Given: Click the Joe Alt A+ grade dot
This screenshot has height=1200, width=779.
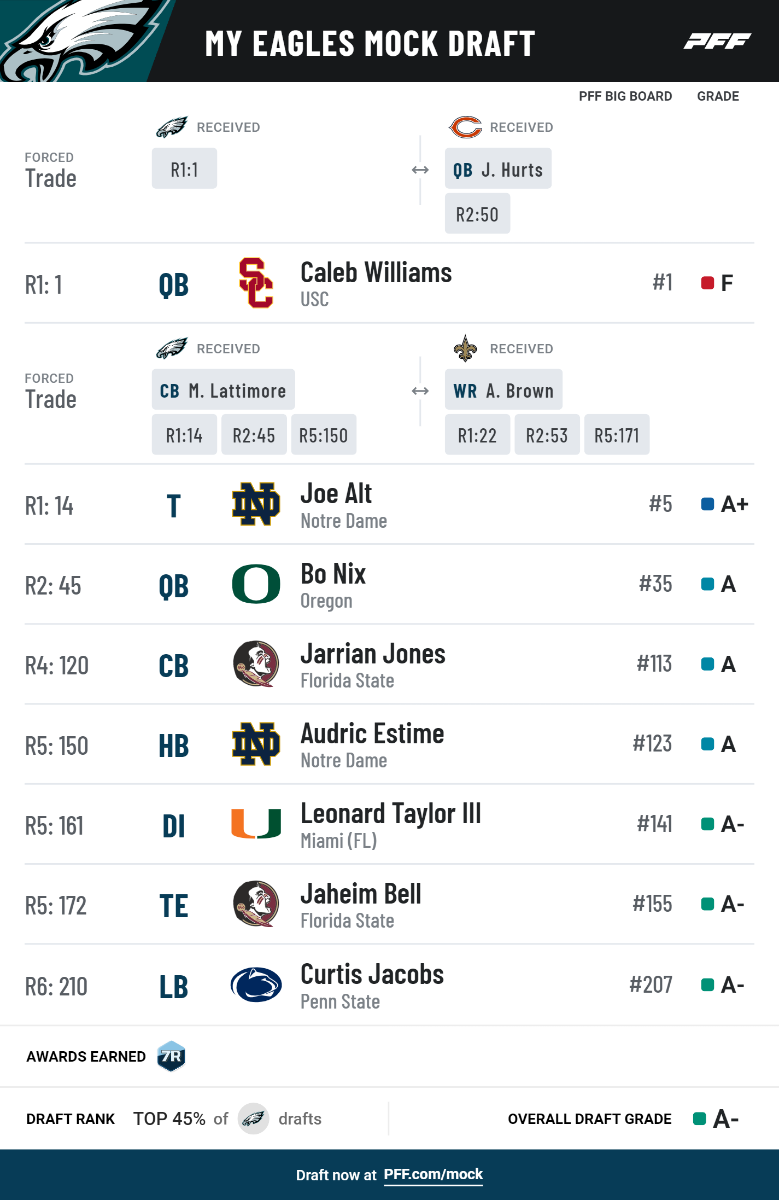Looking at the screenshot, I should point(707,505).
